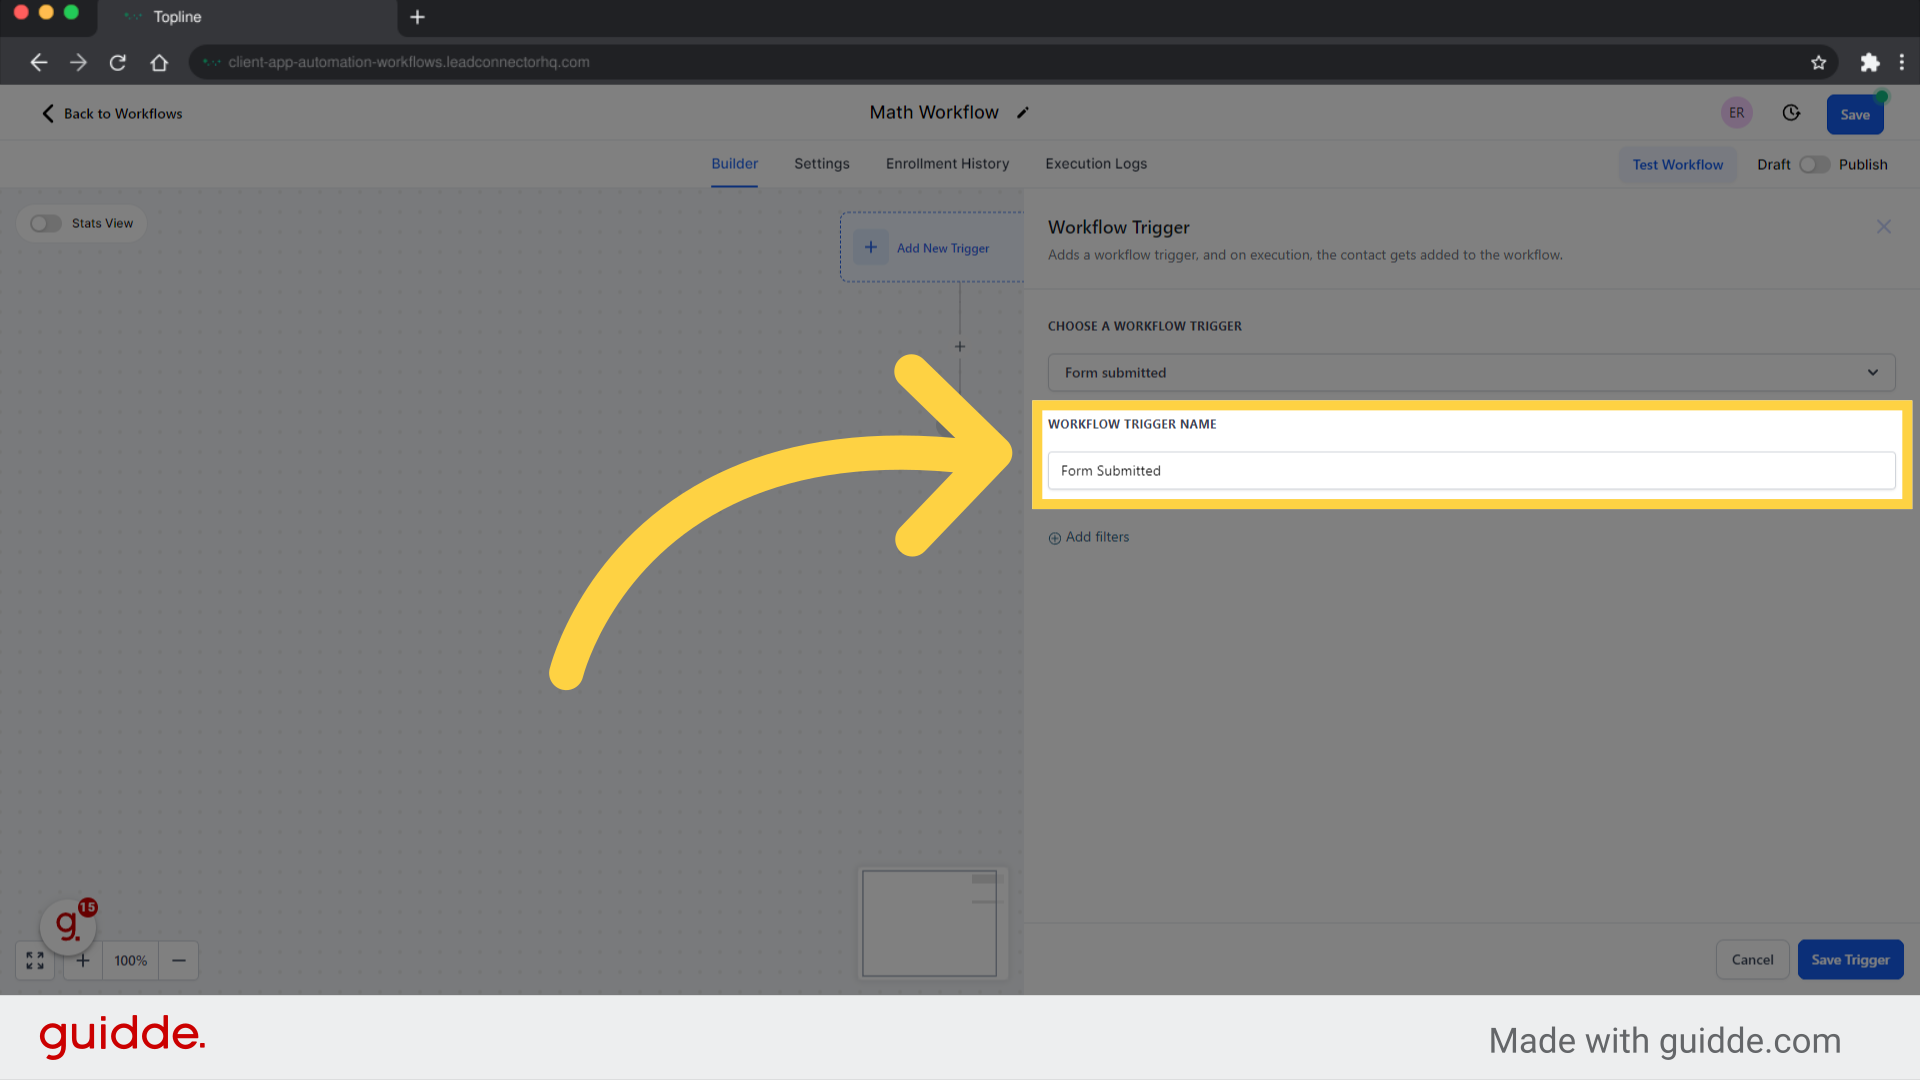Click the Test Workflow link
1920x1080 pixels.
pos(1677,164)
